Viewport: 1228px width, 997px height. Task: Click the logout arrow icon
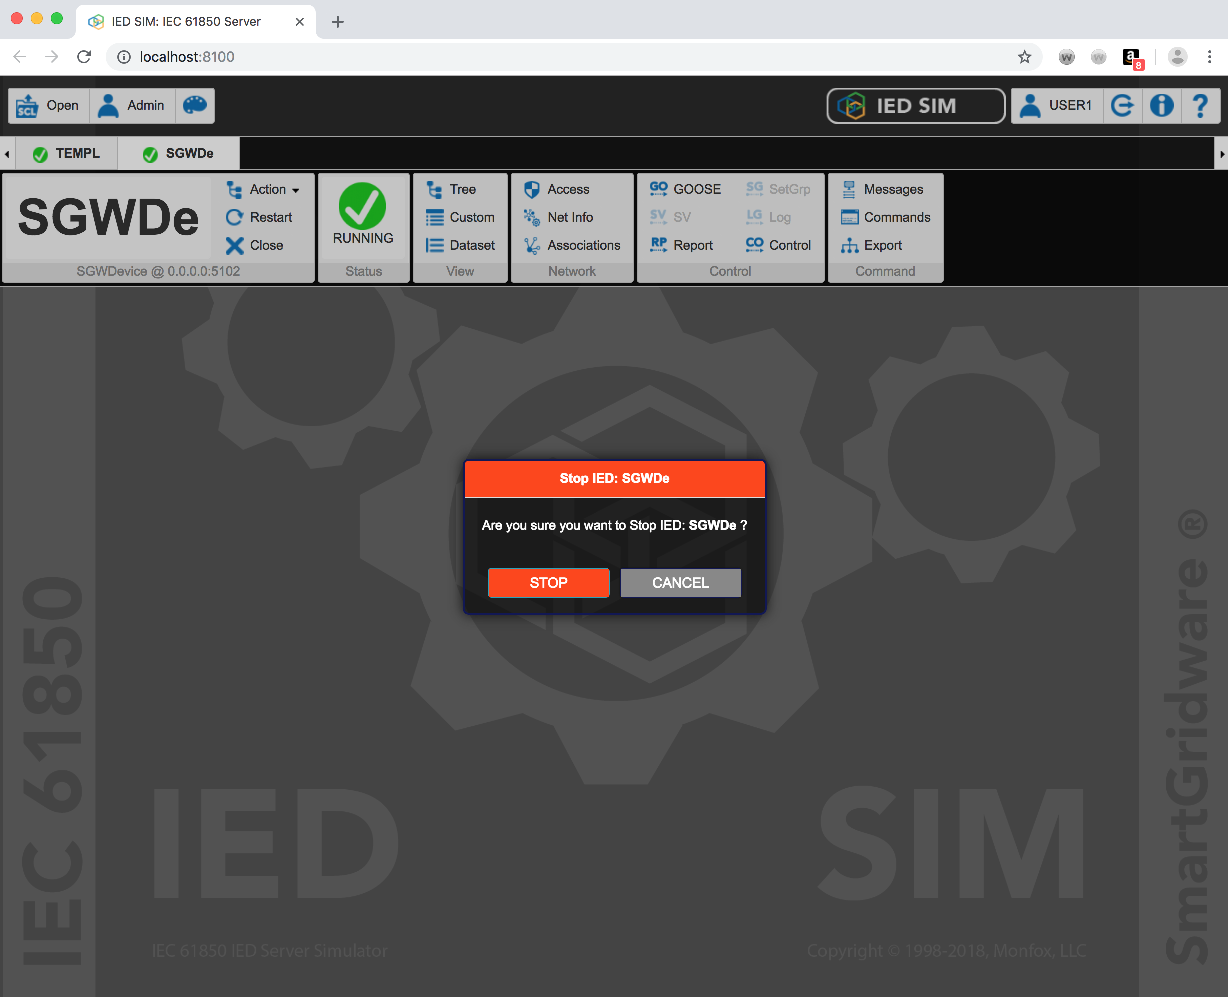pyautogui.click(x=1122, y=105)
